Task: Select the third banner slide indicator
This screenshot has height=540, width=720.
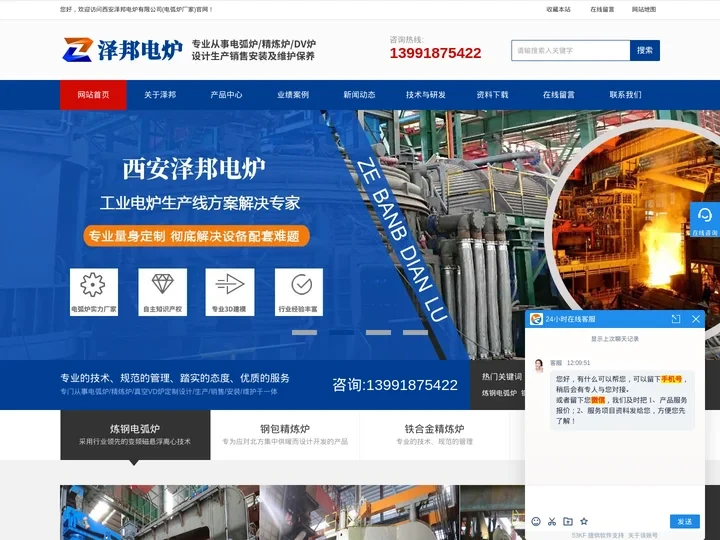Action: pyautogui.click(x=378, y=332)
